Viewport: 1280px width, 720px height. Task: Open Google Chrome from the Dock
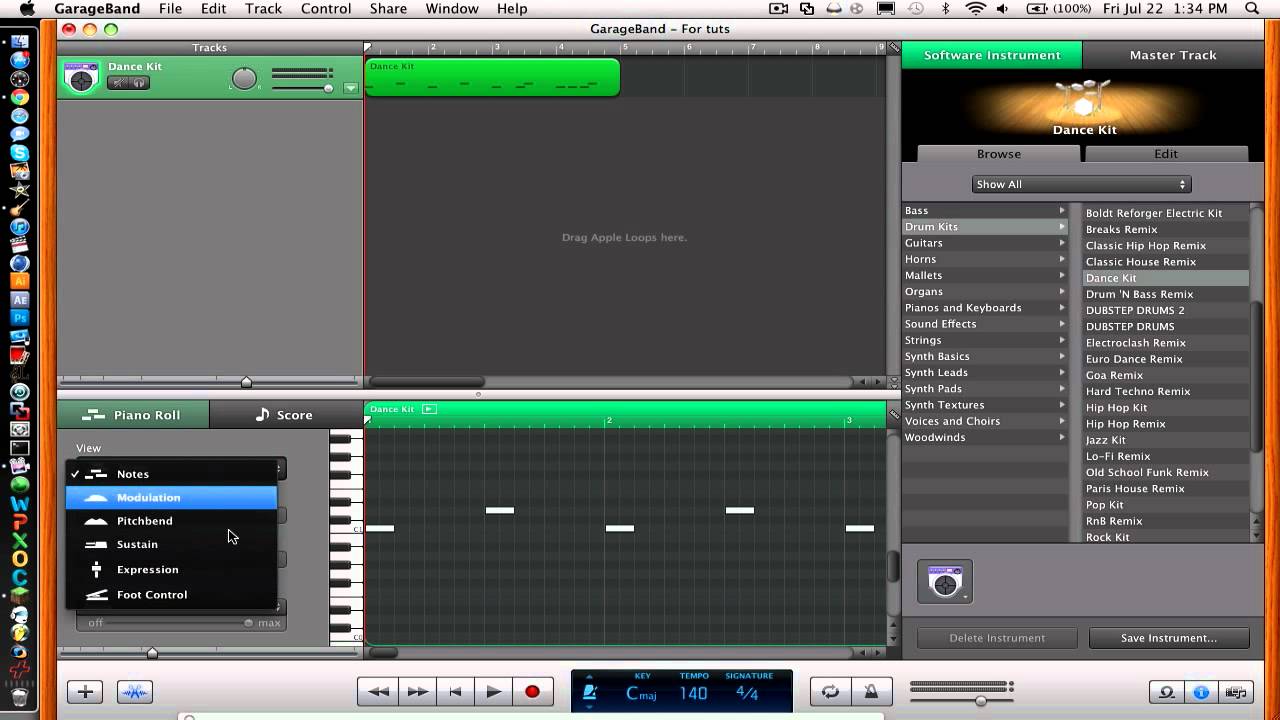pos(19,97)
